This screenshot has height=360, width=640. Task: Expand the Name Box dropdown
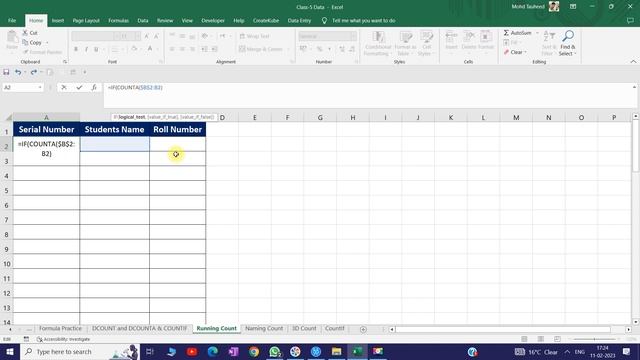pos(40,87)
